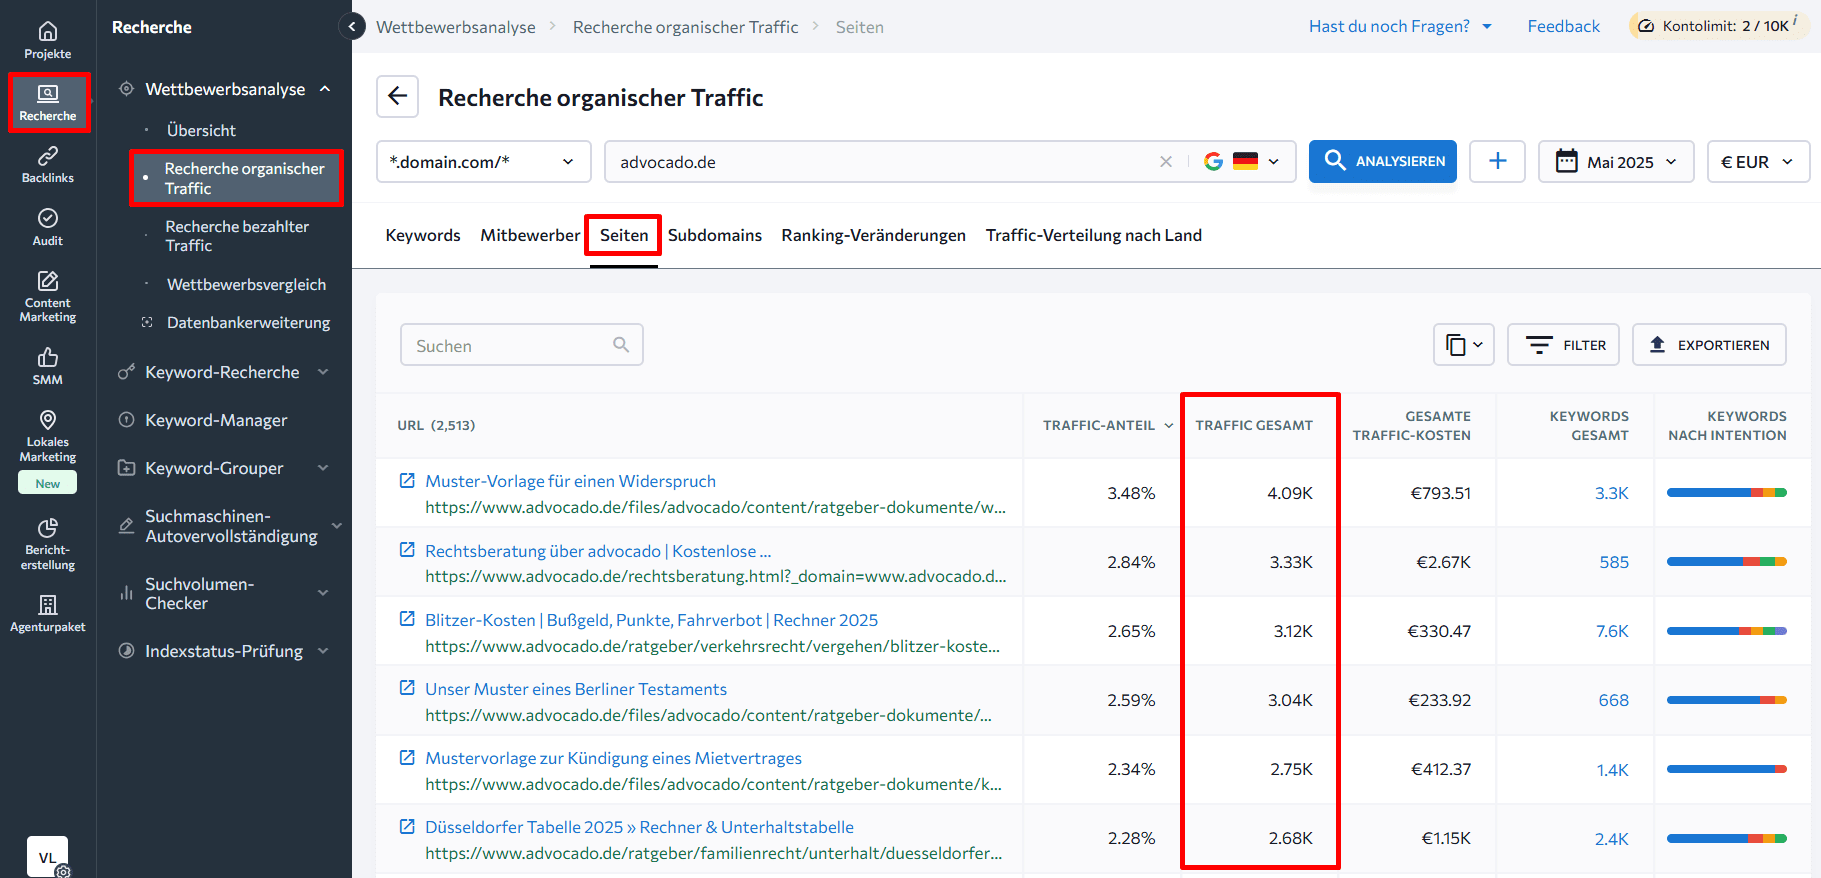This screenshot has width=1821, height=878.
Task: Expand the Keyword-Recherche section
Action: point(323,372)
